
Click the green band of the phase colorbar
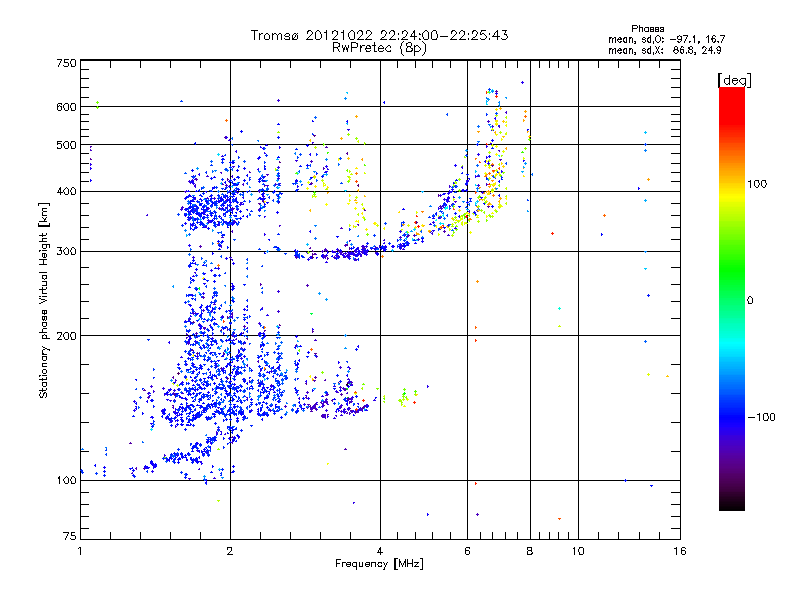click(x=732, y=270)
